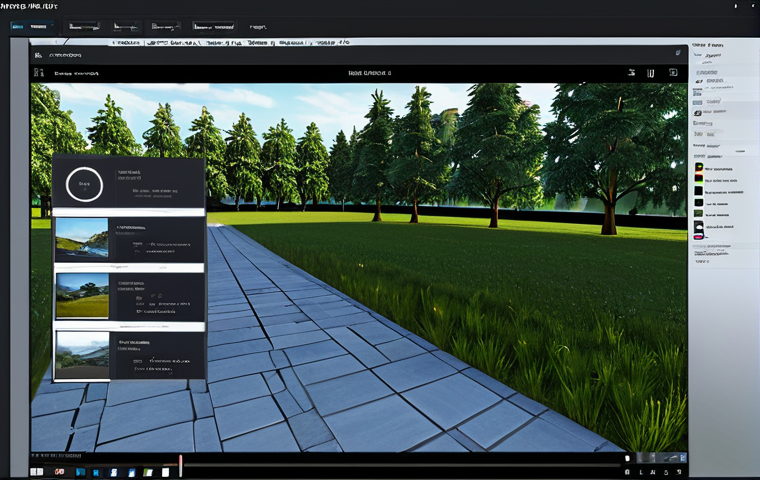Viewport: 760px width, 480px height.
Task: Click the small preview strip below the viewport
Action: pyautogui.click(x=662, y=458)
